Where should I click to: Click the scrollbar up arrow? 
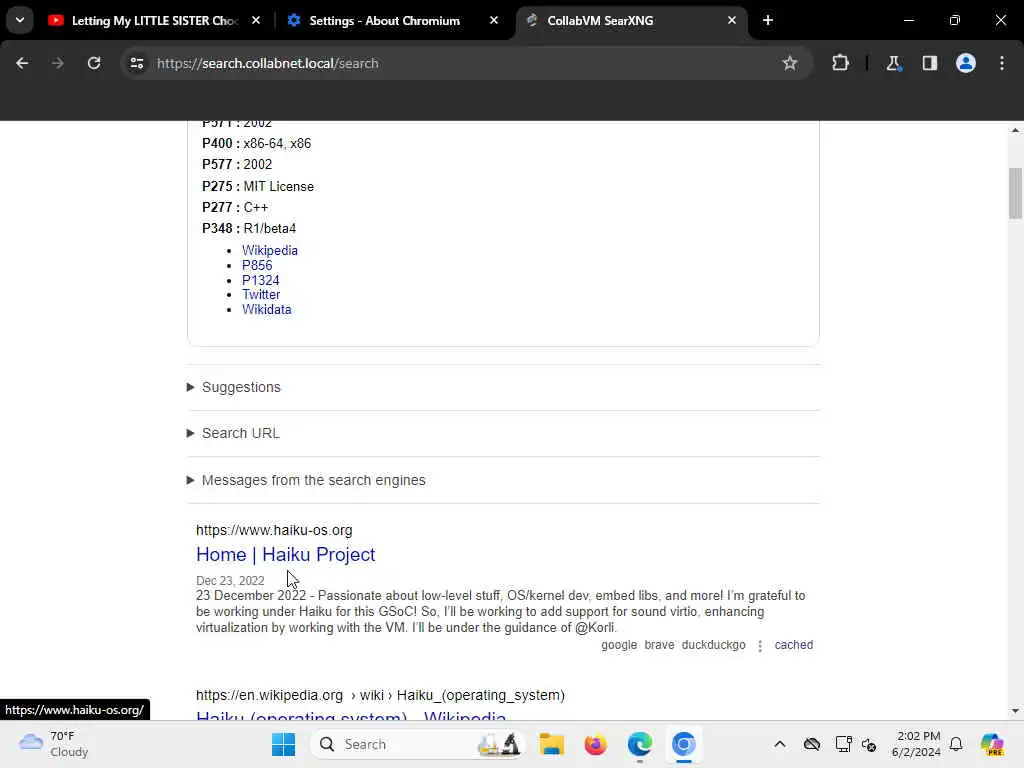pos(1015,131)
